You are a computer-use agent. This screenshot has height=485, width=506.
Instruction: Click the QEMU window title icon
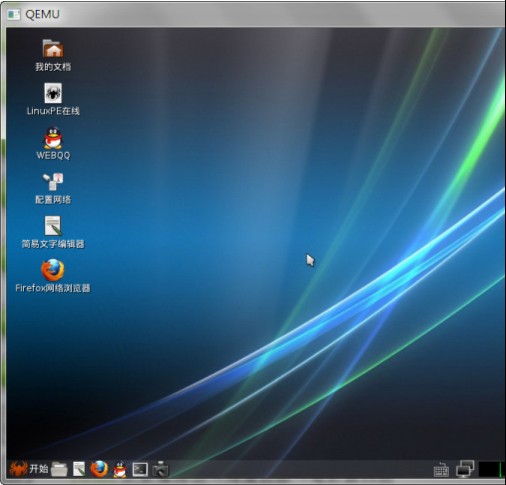click(x=14, y=14)
